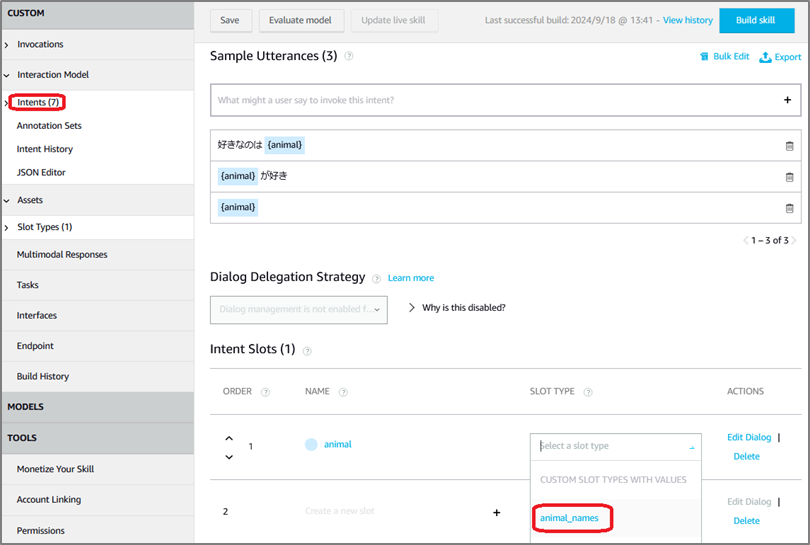
Task: Click the Build skill button
Action: pyautogui.click(x=756, y=21)
